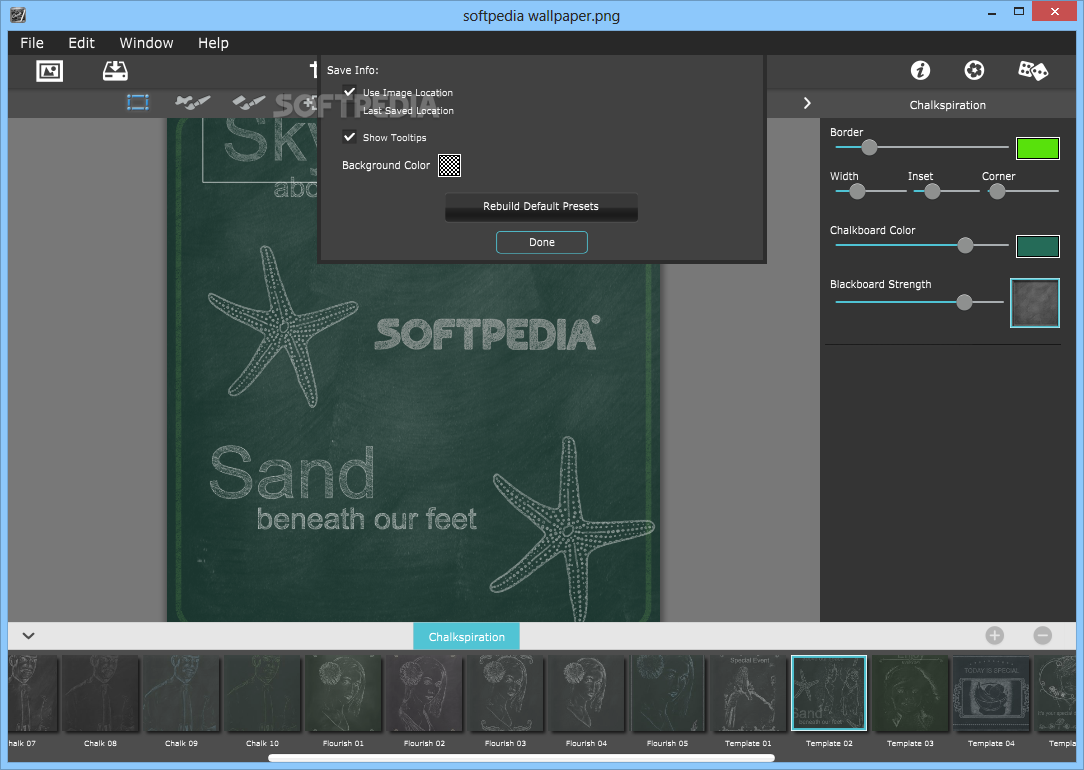Minimize the window
Screen dimensions: 1084x770
point(992,13)
